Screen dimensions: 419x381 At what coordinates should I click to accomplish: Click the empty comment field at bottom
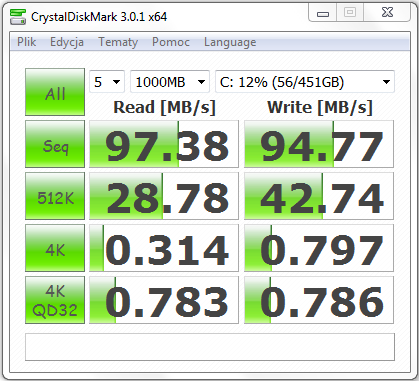coord(210,347)
